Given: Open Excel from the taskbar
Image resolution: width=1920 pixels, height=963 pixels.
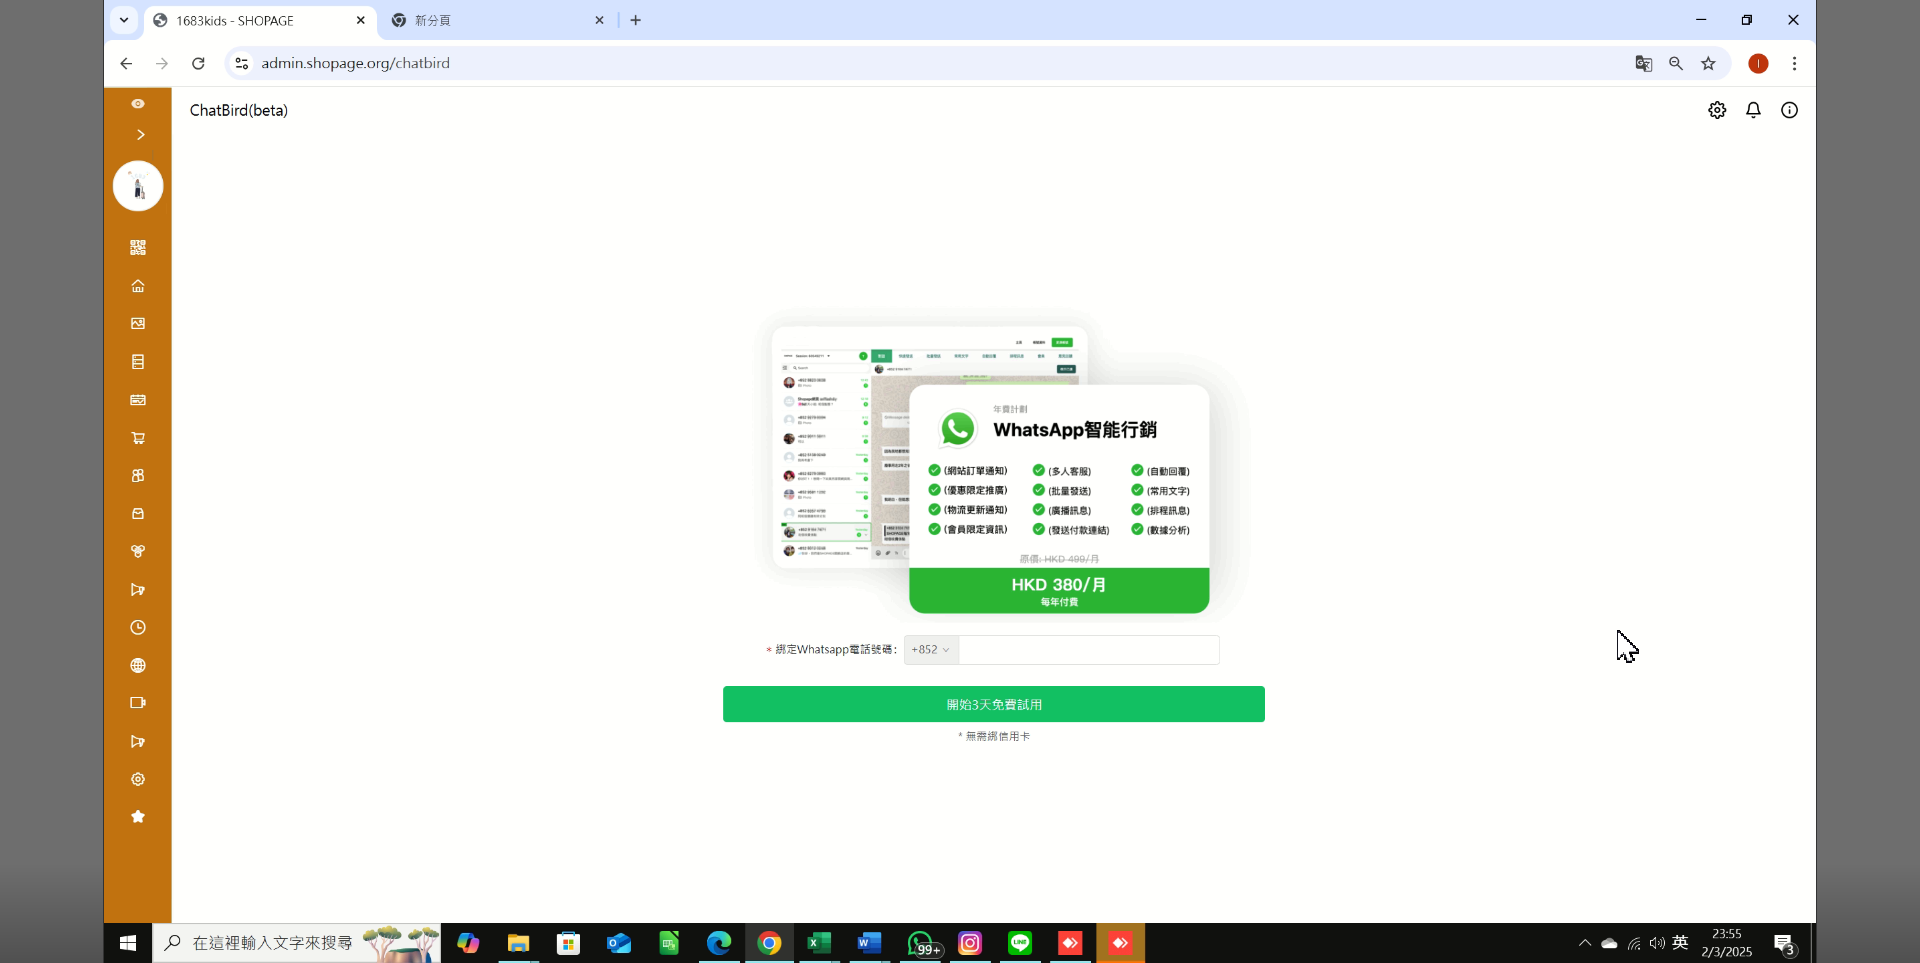Looking at the screenshot, I should point(819,943).
